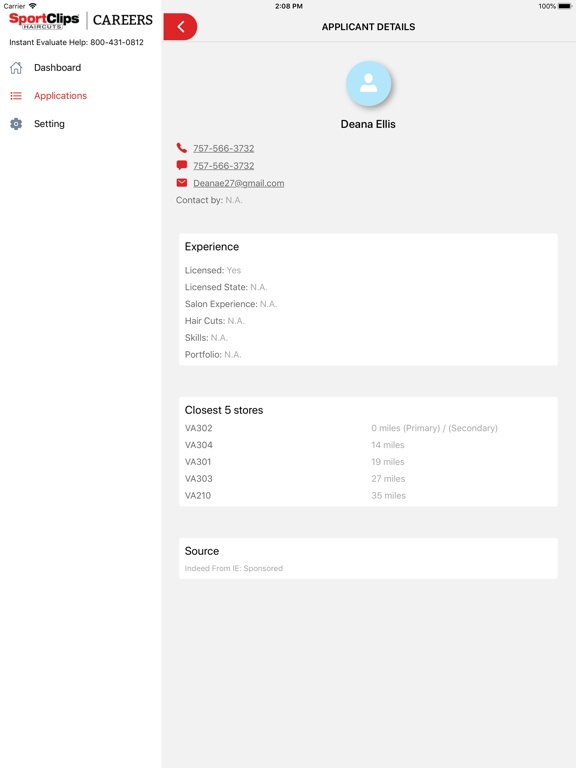
Task: Click the Source section heading
Action: (x=202, y=551)
